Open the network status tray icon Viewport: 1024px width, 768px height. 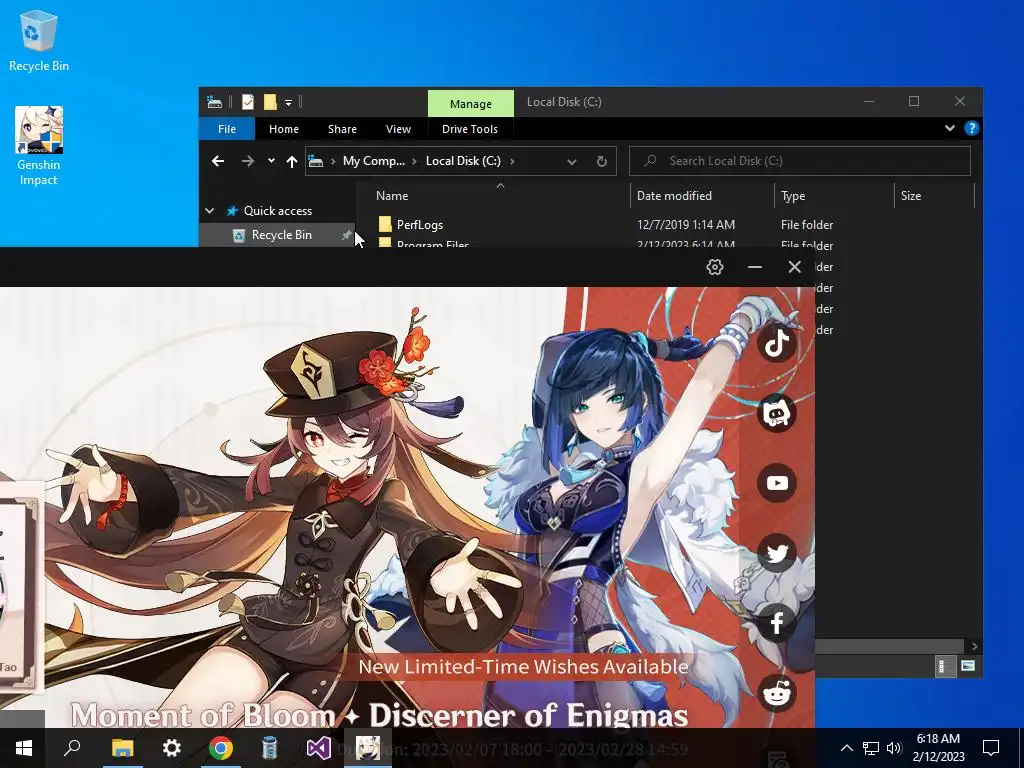point(871,748)
